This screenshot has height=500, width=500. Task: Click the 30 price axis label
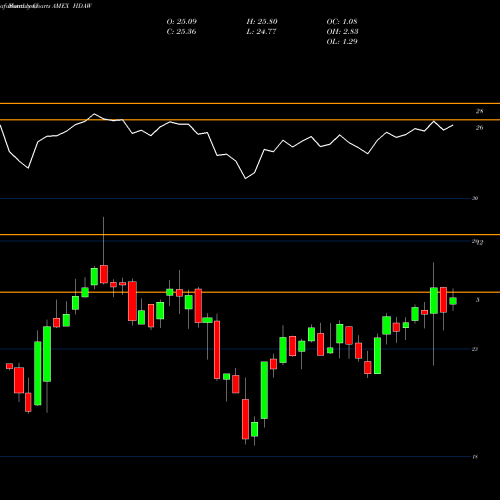click(475, 198)
